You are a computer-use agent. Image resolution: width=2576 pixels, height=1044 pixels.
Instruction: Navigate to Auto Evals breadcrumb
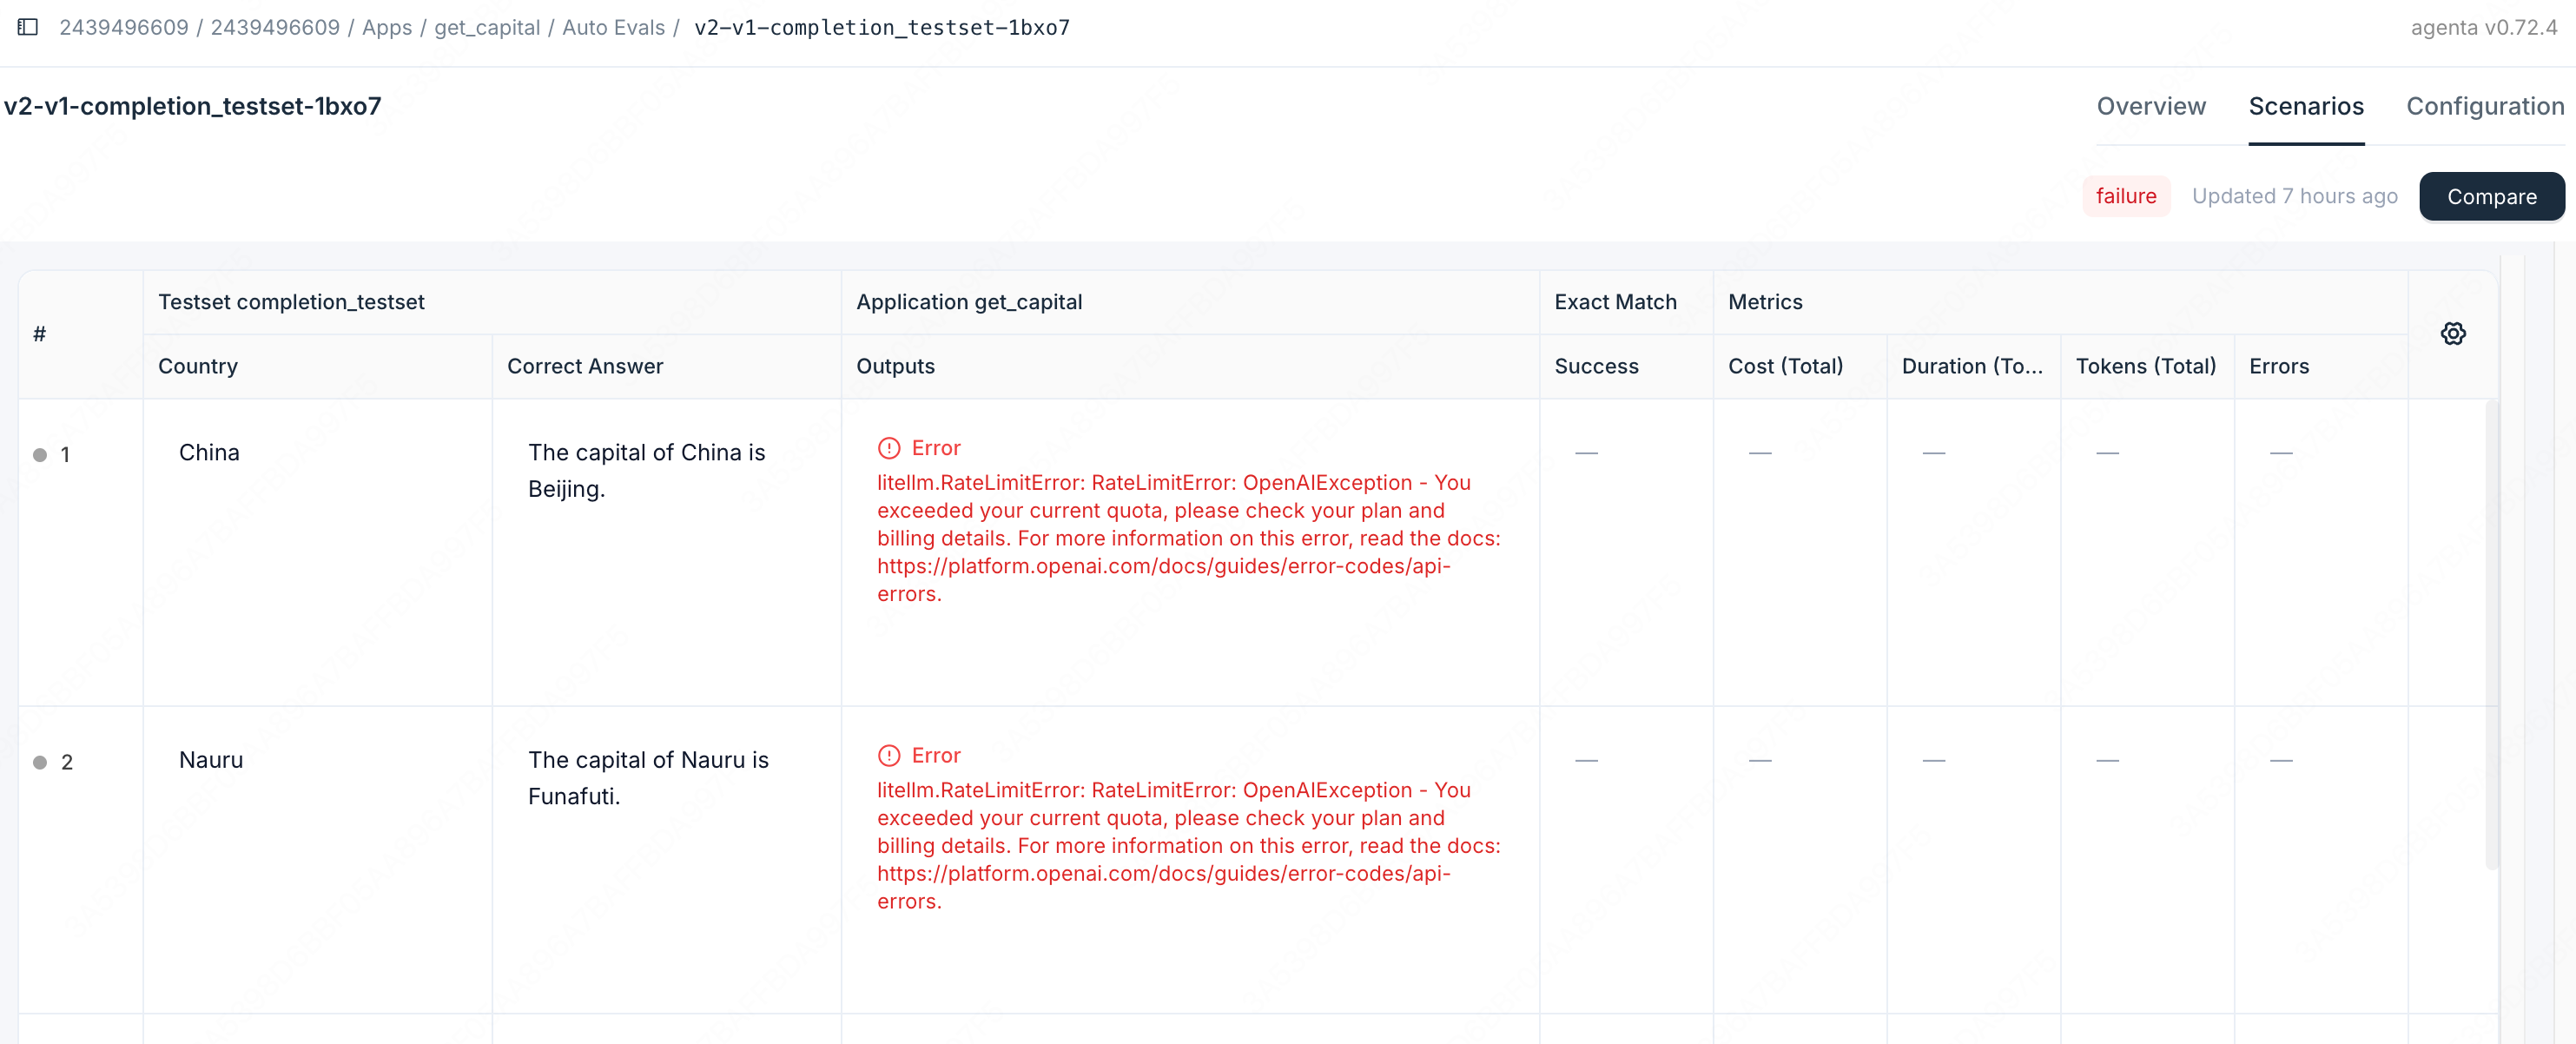point(613,27)
